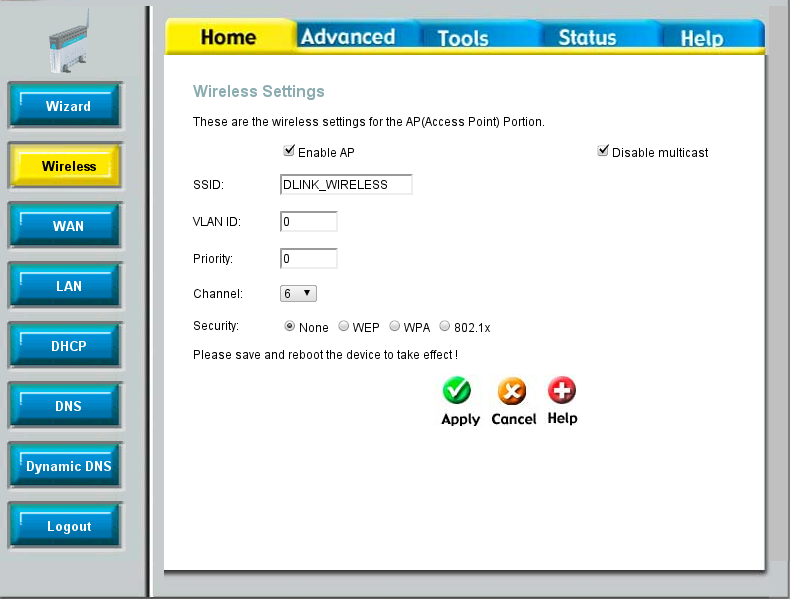The height and width of the screenshot is (599, 790).
Task: Select the WPA security option
Action: coord(394,326)
